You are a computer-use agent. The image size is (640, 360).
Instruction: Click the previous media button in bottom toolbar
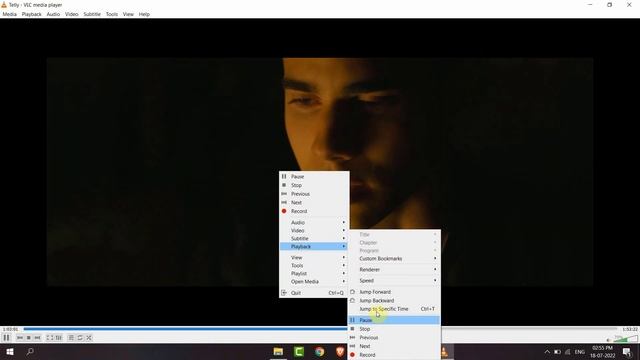(20, 338)
